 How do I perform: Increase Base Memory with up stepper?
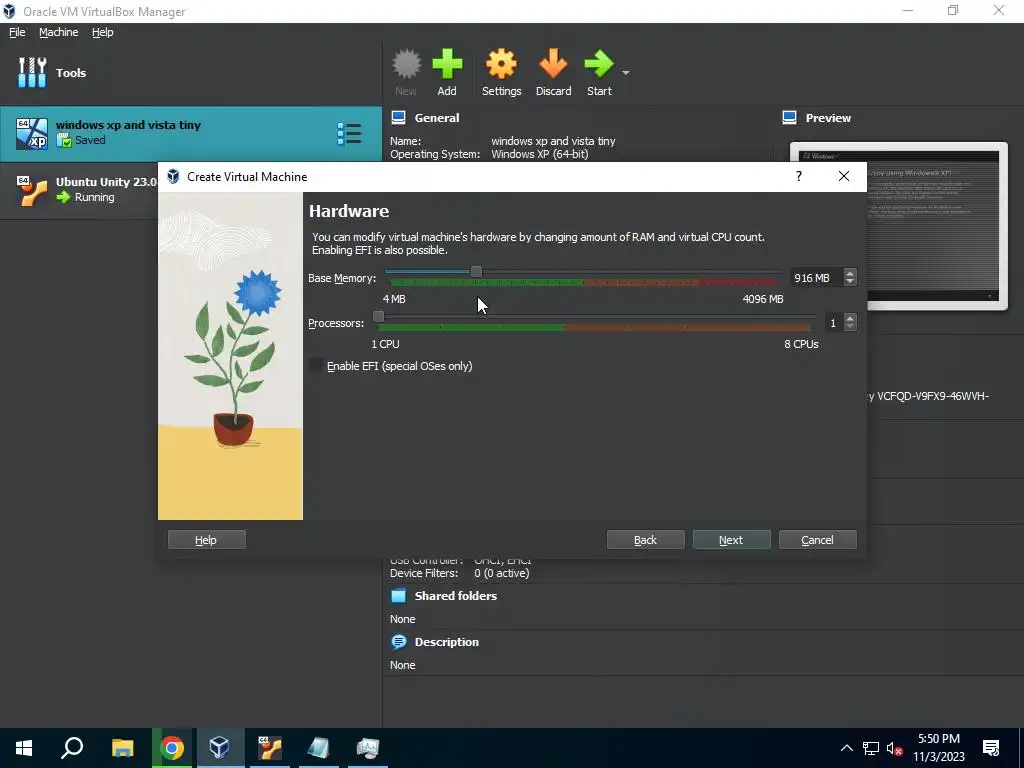[x=850, y=274]
